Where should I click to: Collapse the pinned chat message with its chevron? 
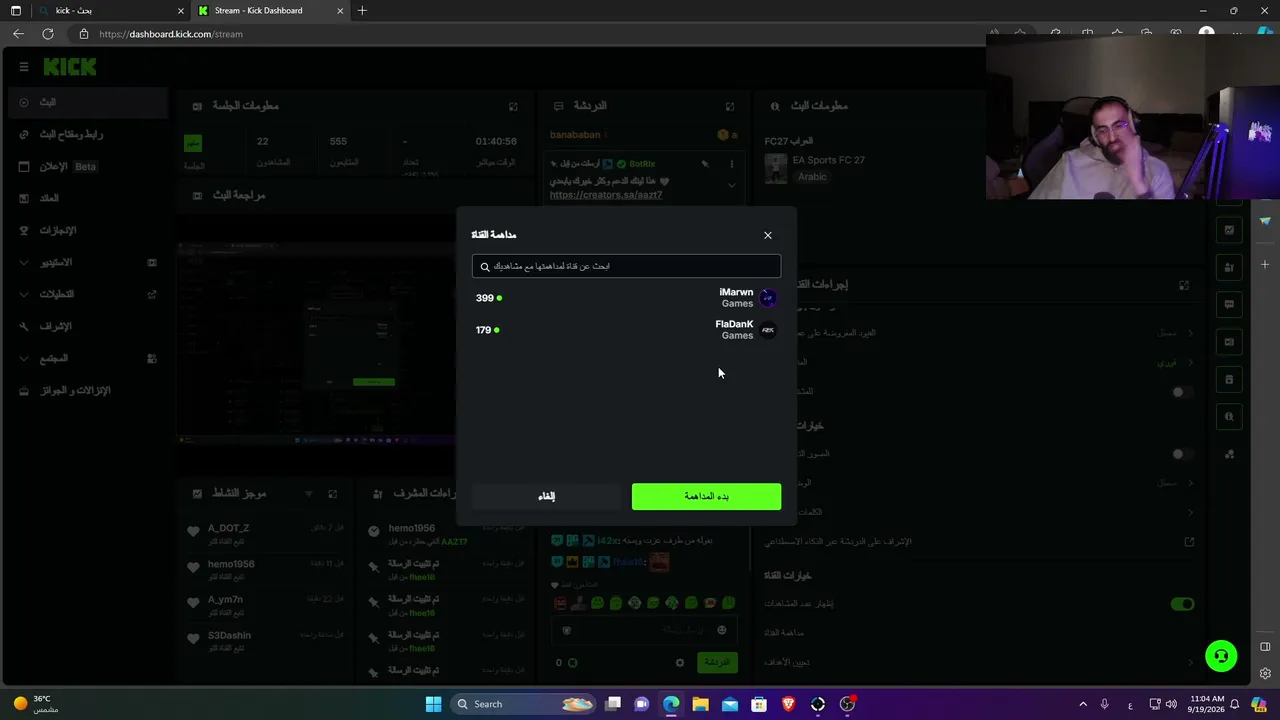(731, 185)
